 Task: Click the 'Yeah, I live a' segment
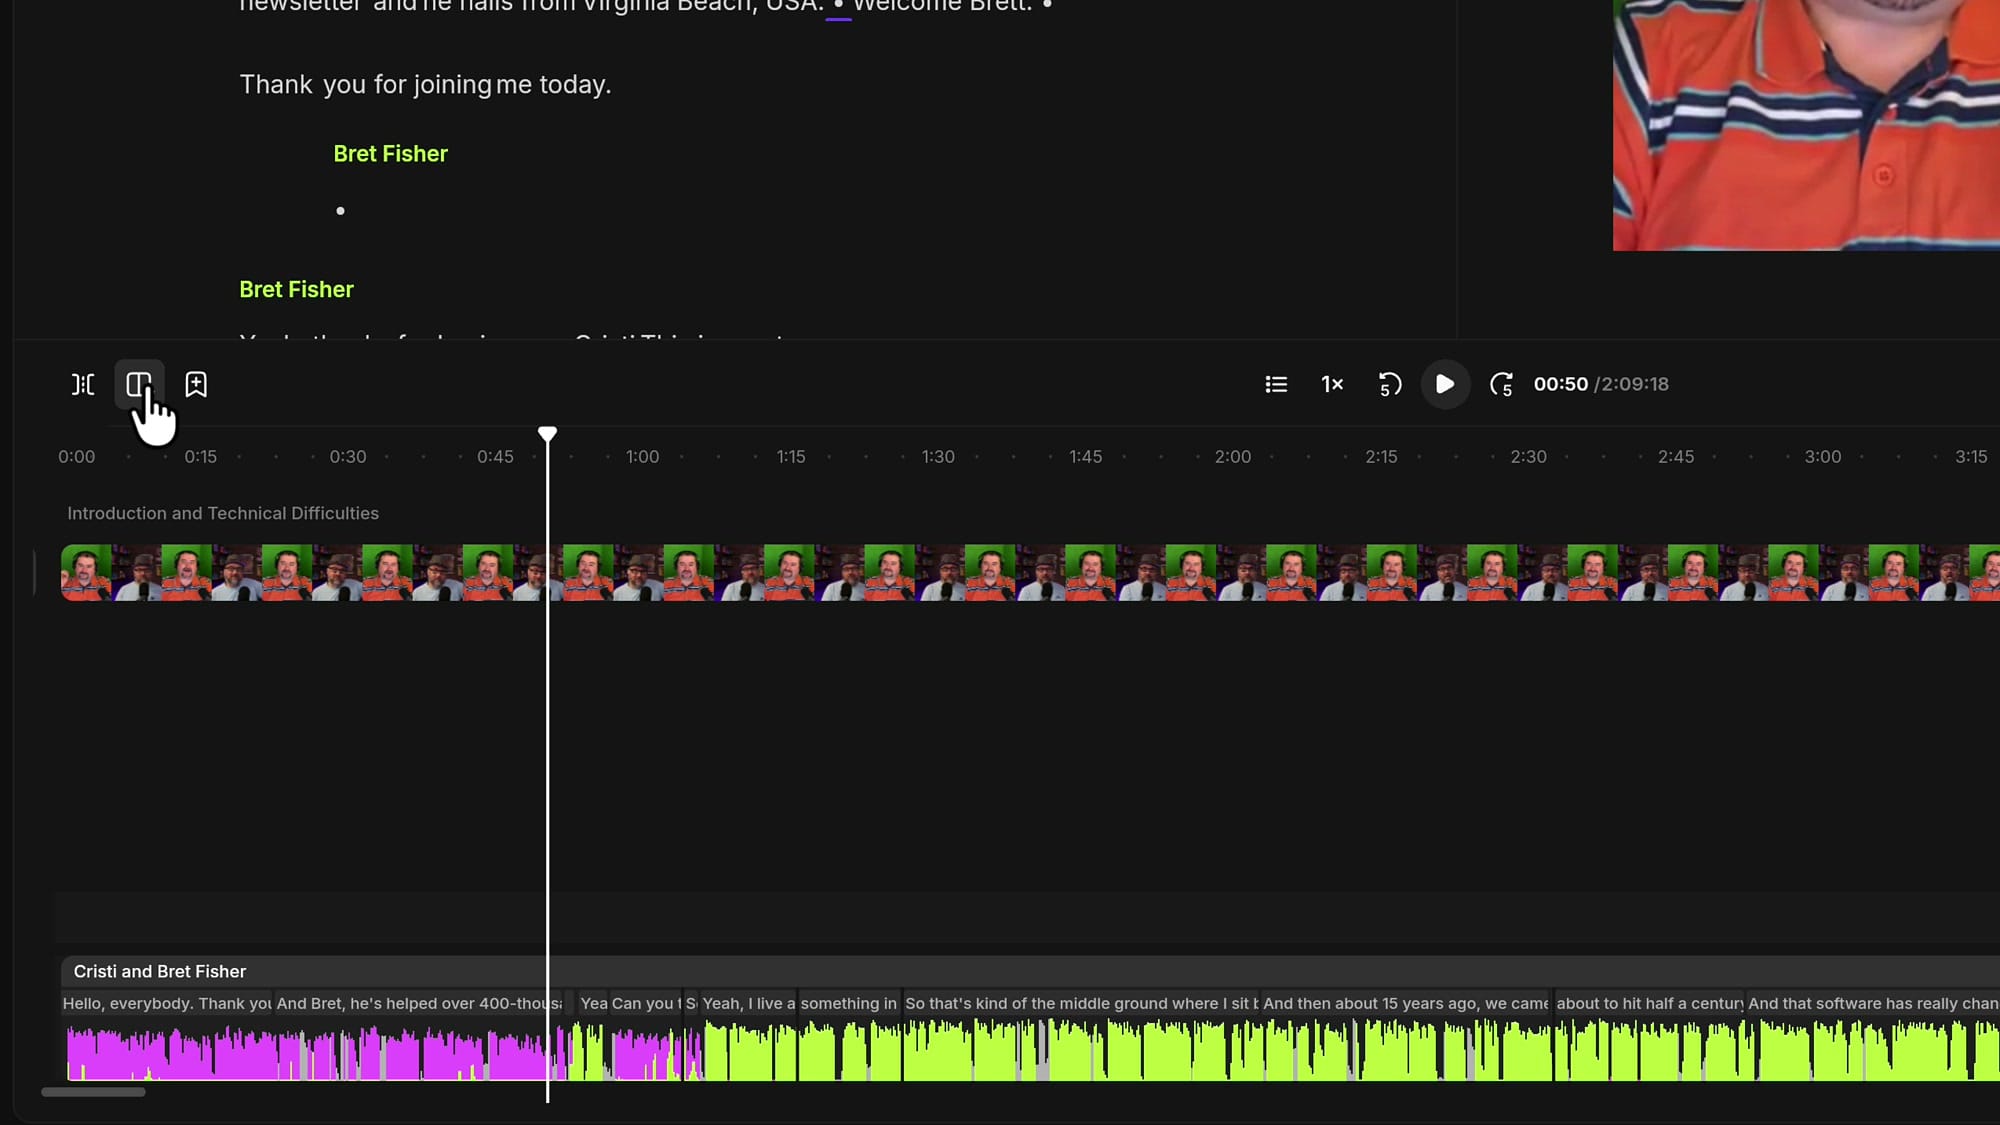748,1003
